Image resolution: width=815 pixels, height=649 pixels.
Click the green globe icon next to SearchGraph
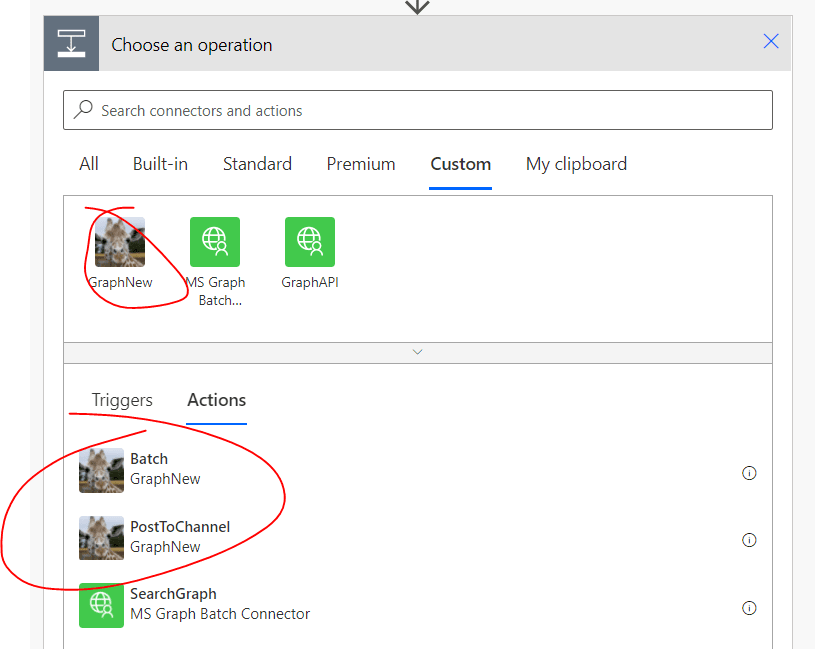click(x=101, y=605)
